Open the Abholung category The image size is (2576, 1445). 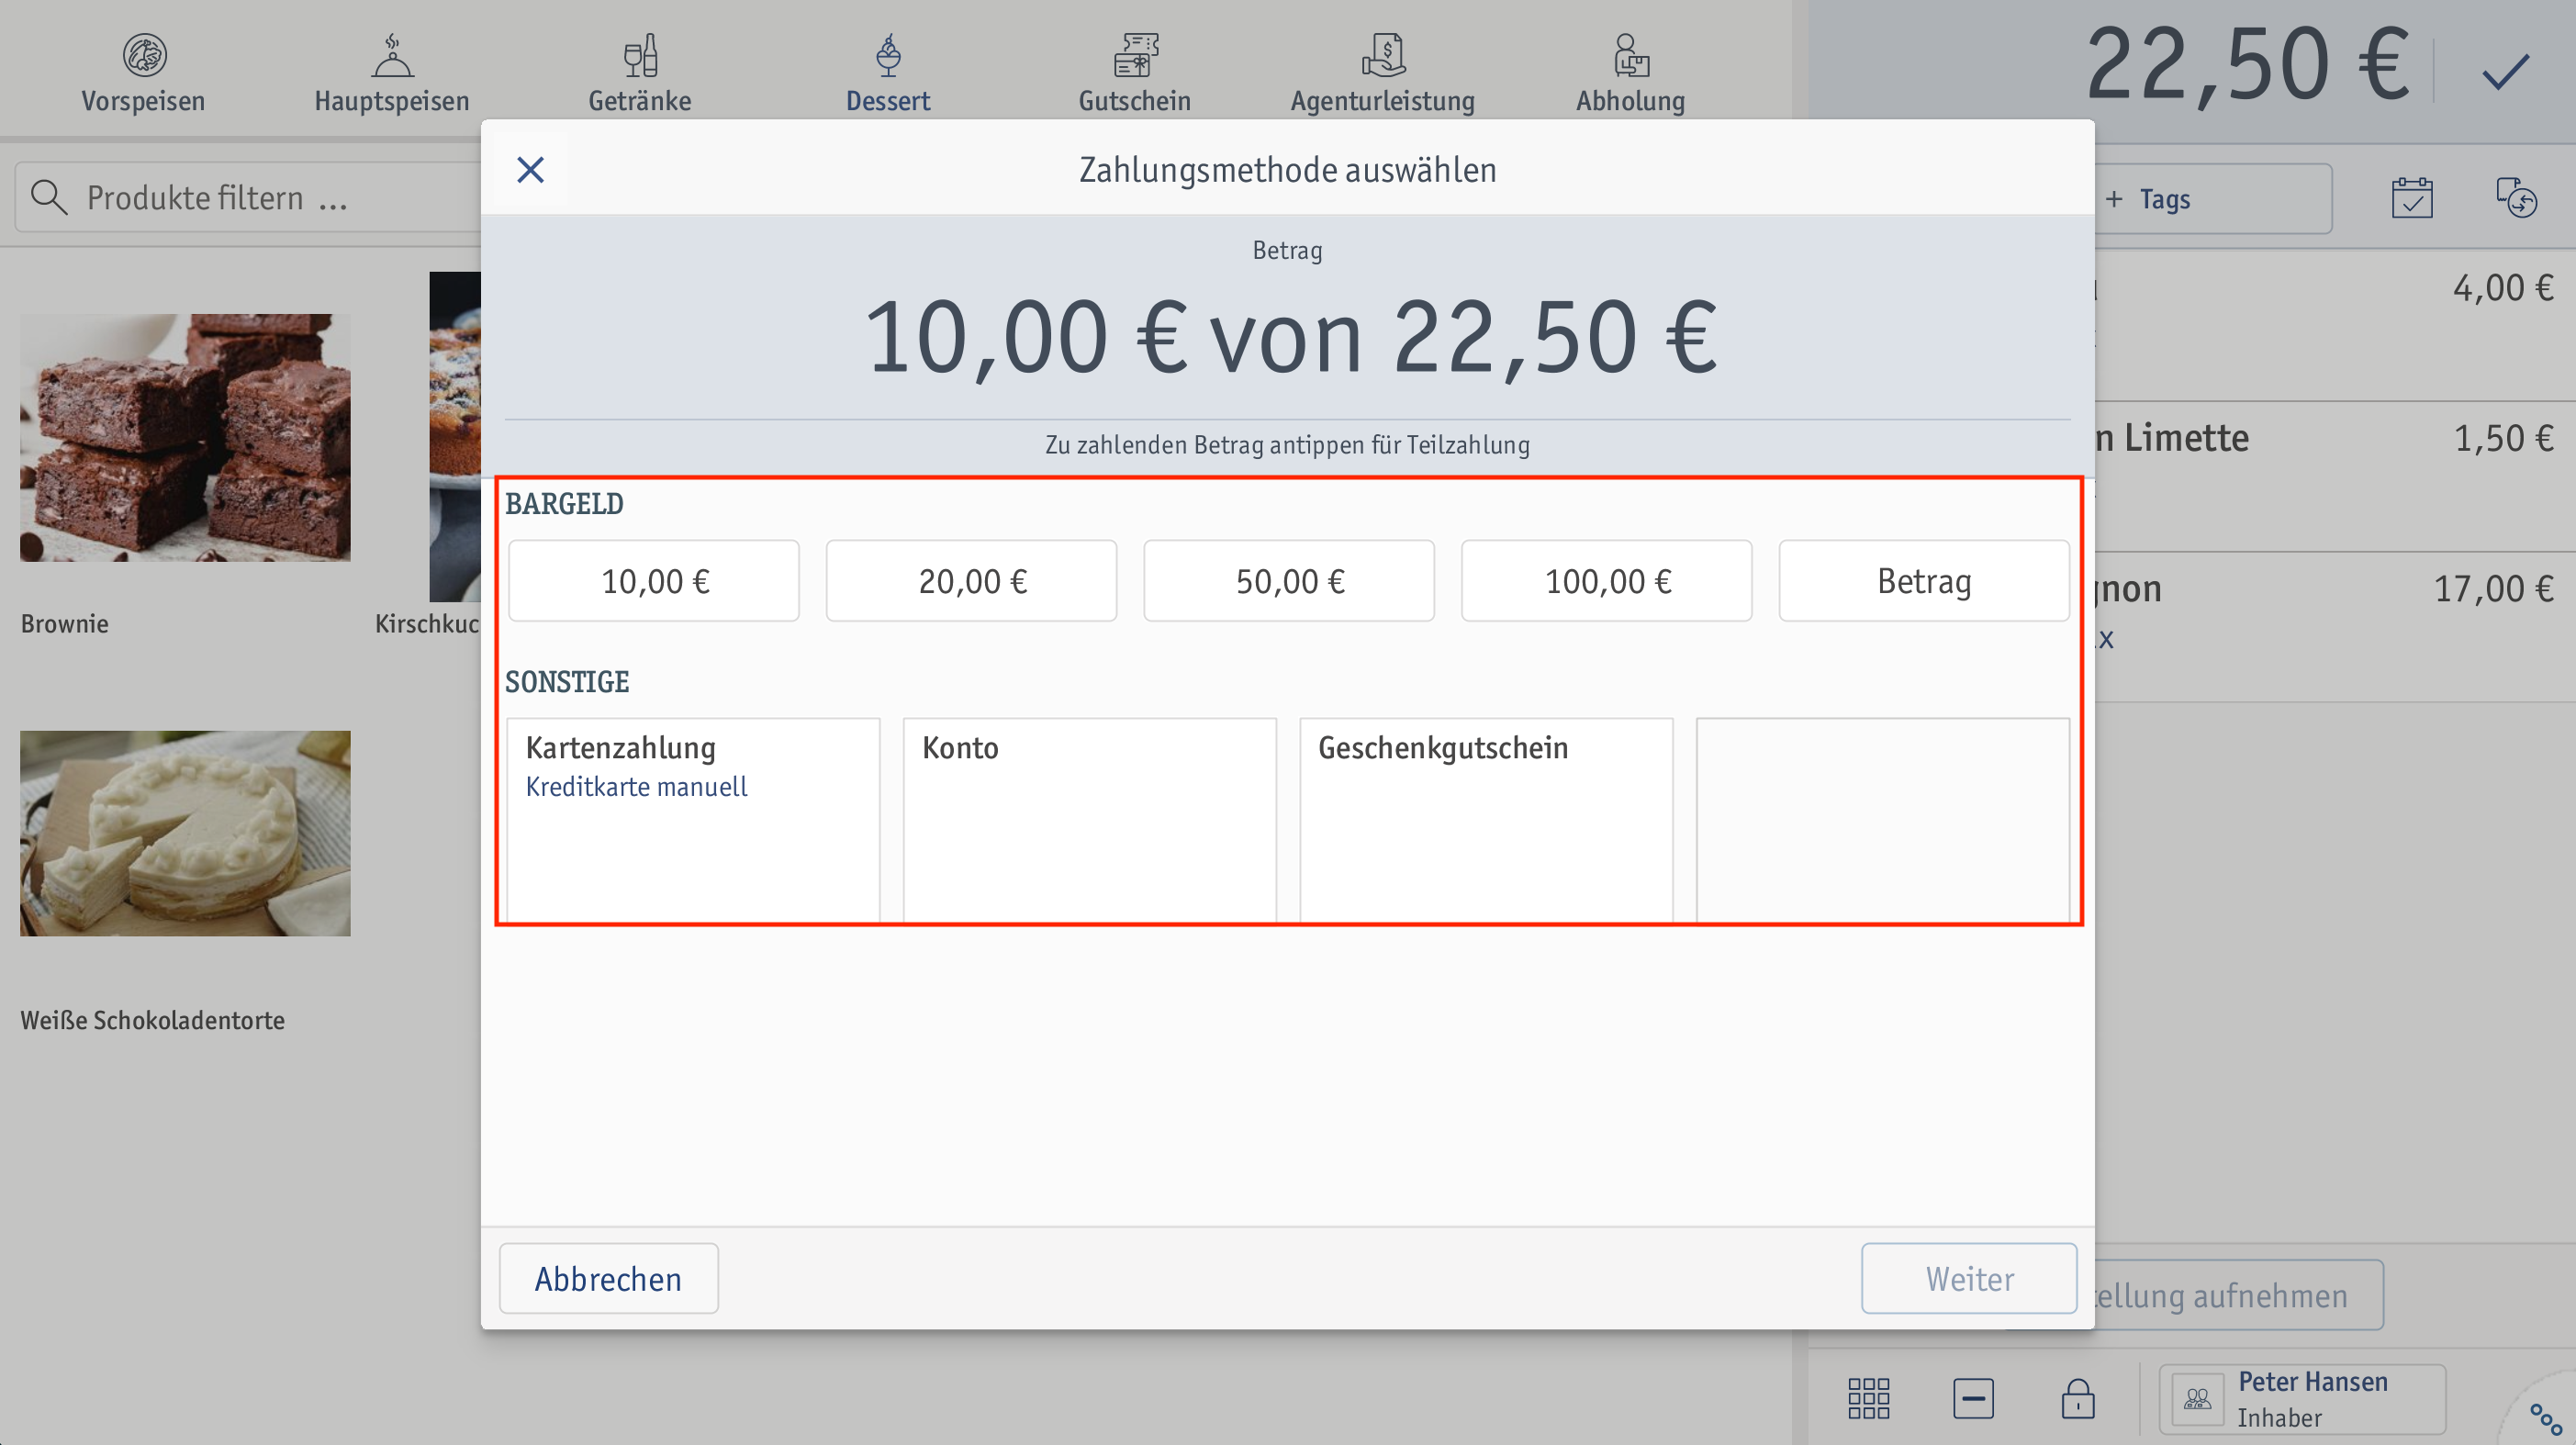pos(1631,74)
